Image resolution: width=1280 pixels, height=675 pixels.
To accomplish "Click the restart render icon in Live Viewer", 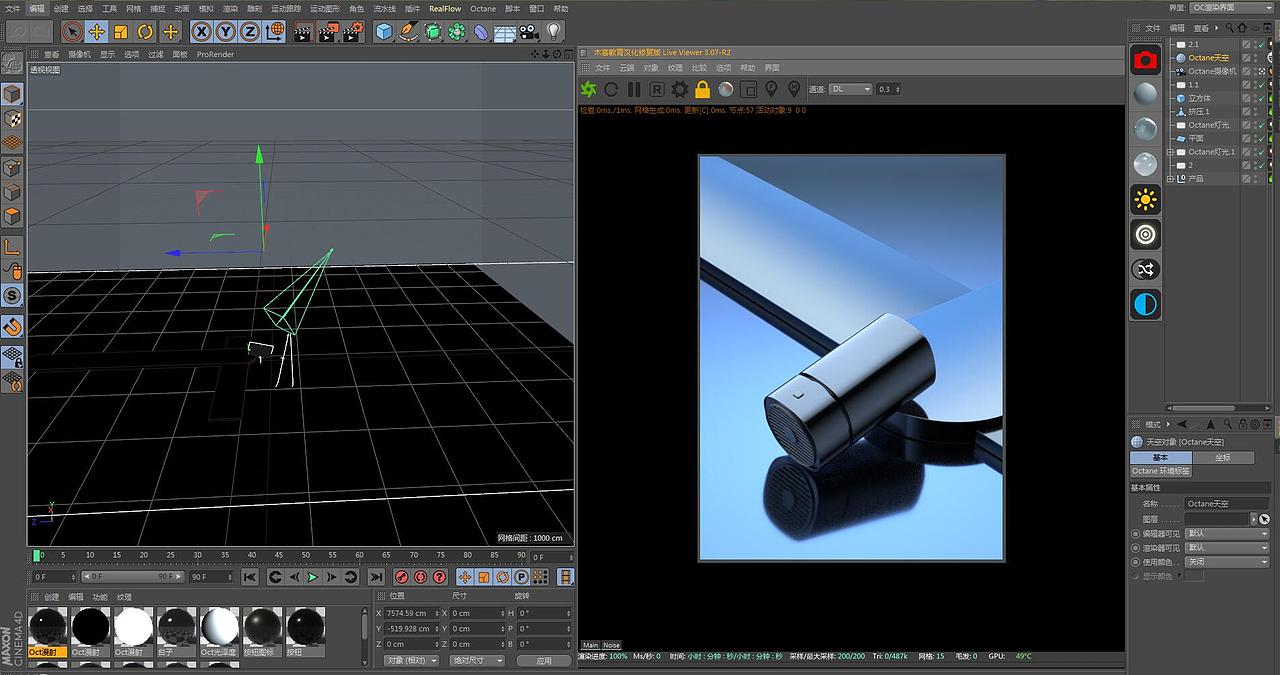I will coord(610,89).
